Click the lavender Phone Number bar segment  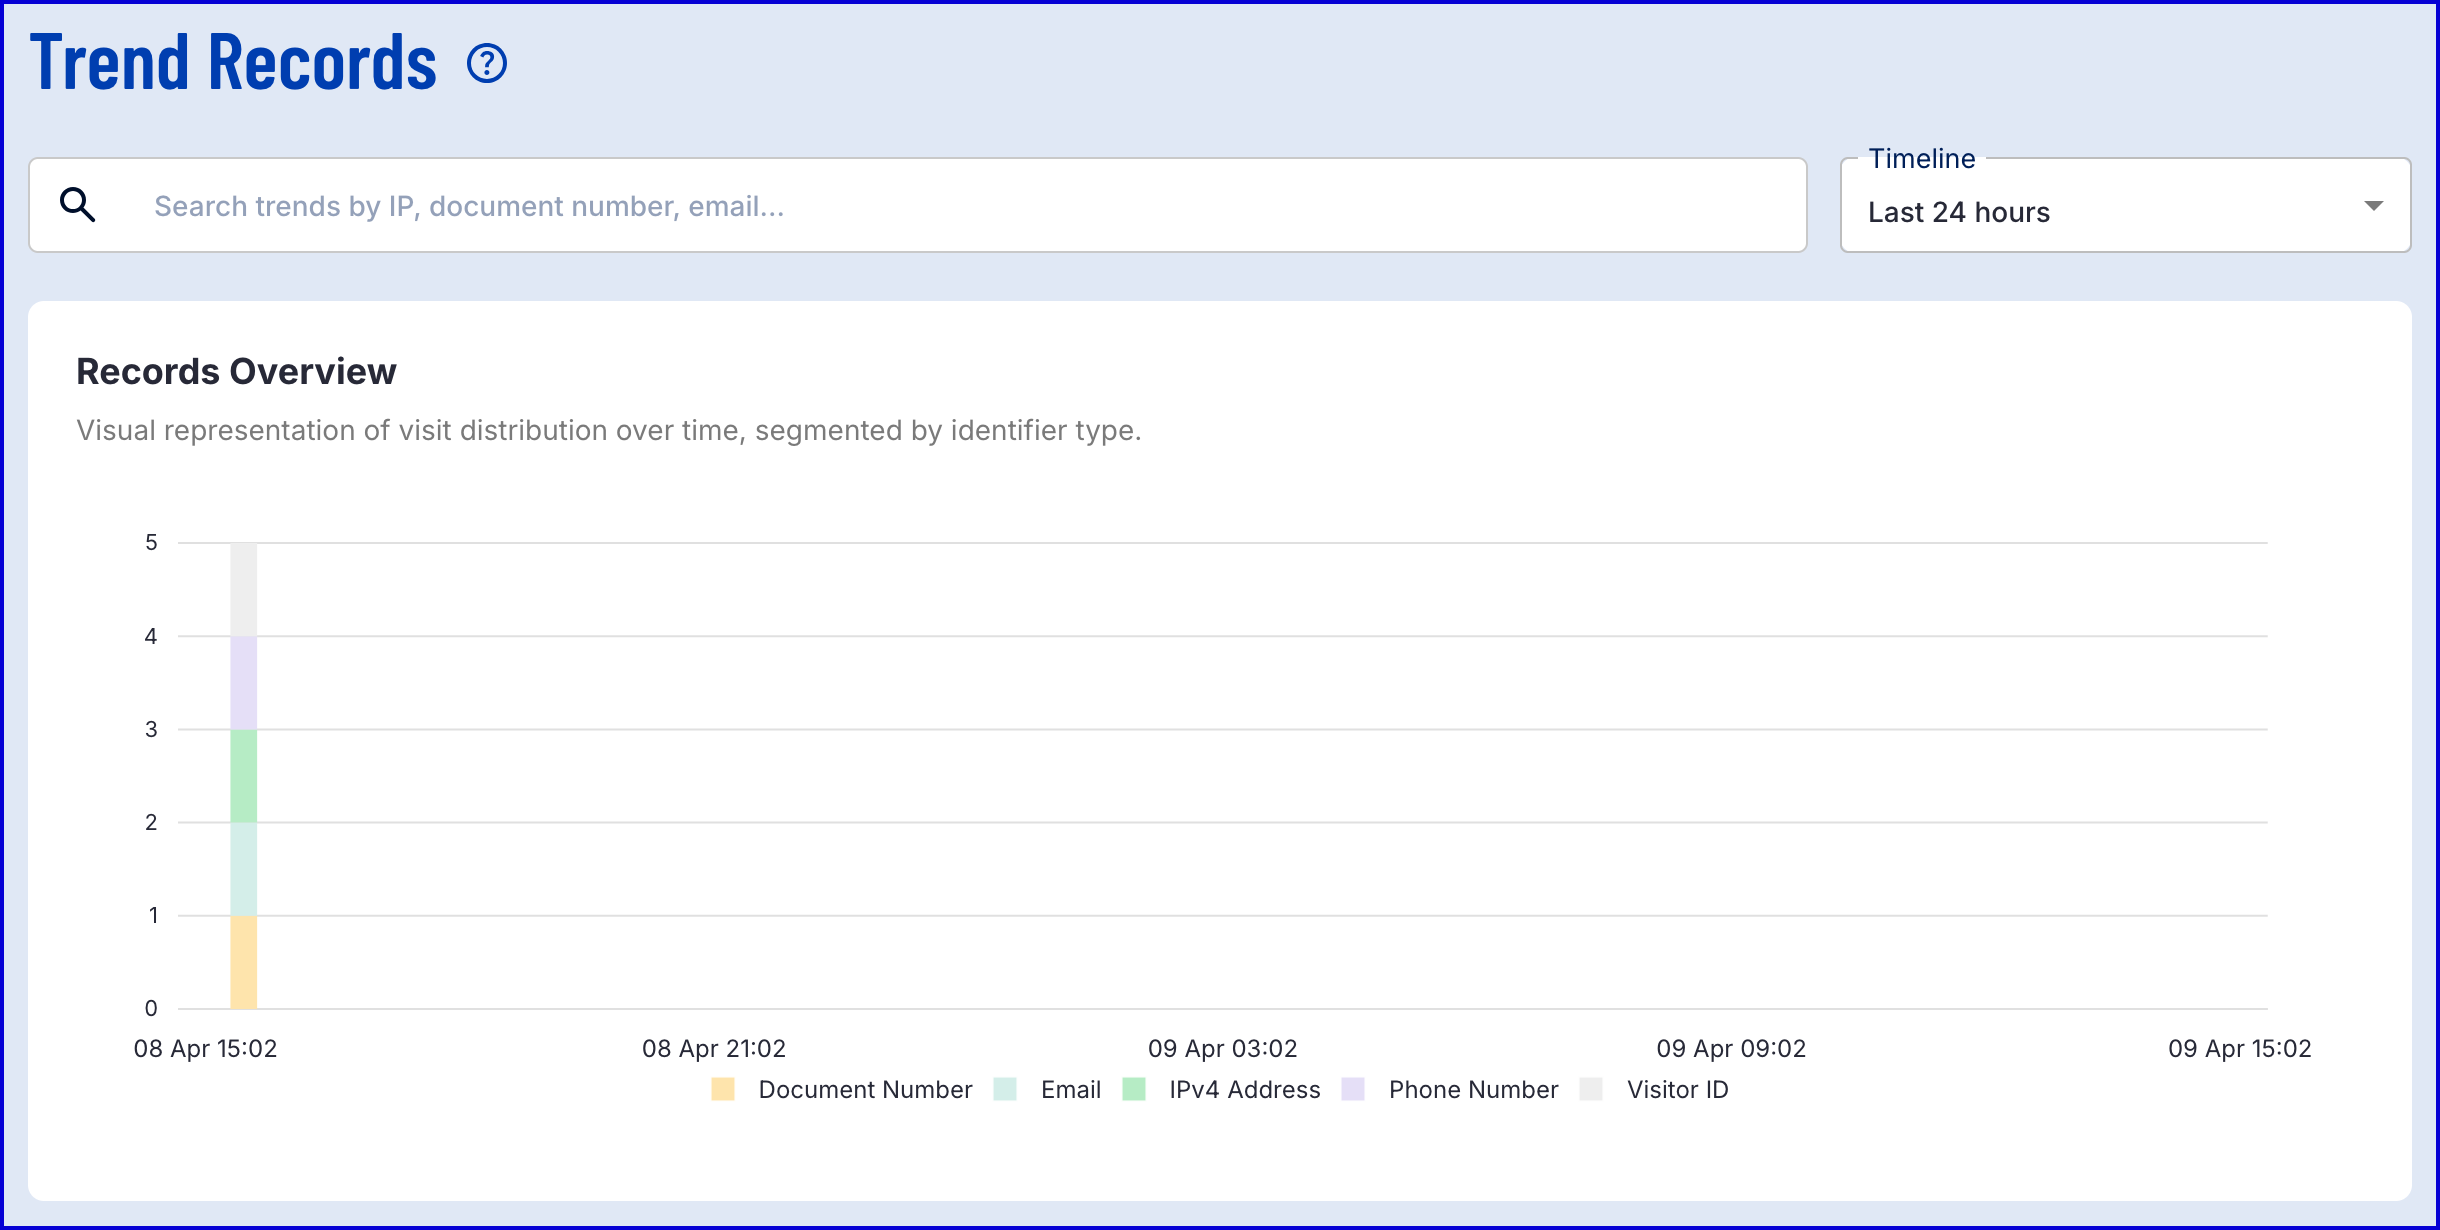tap(243, 683)
